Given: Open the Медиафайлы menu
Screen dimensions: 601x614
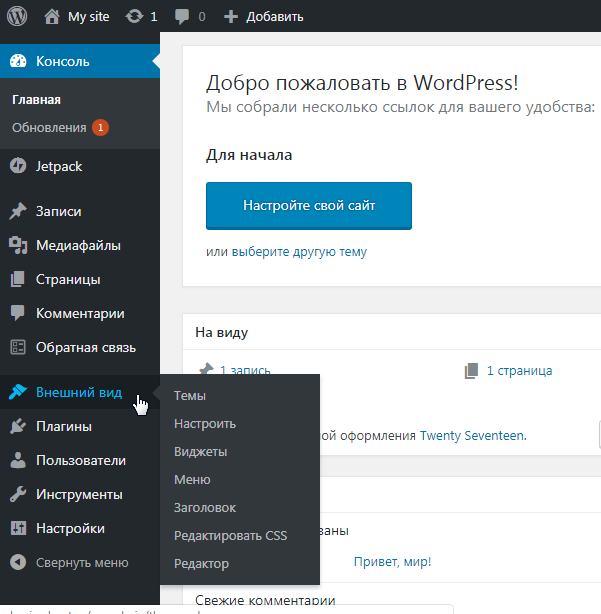Looking at the screenshot, I should pyautogui.click(x=80, y=246).
